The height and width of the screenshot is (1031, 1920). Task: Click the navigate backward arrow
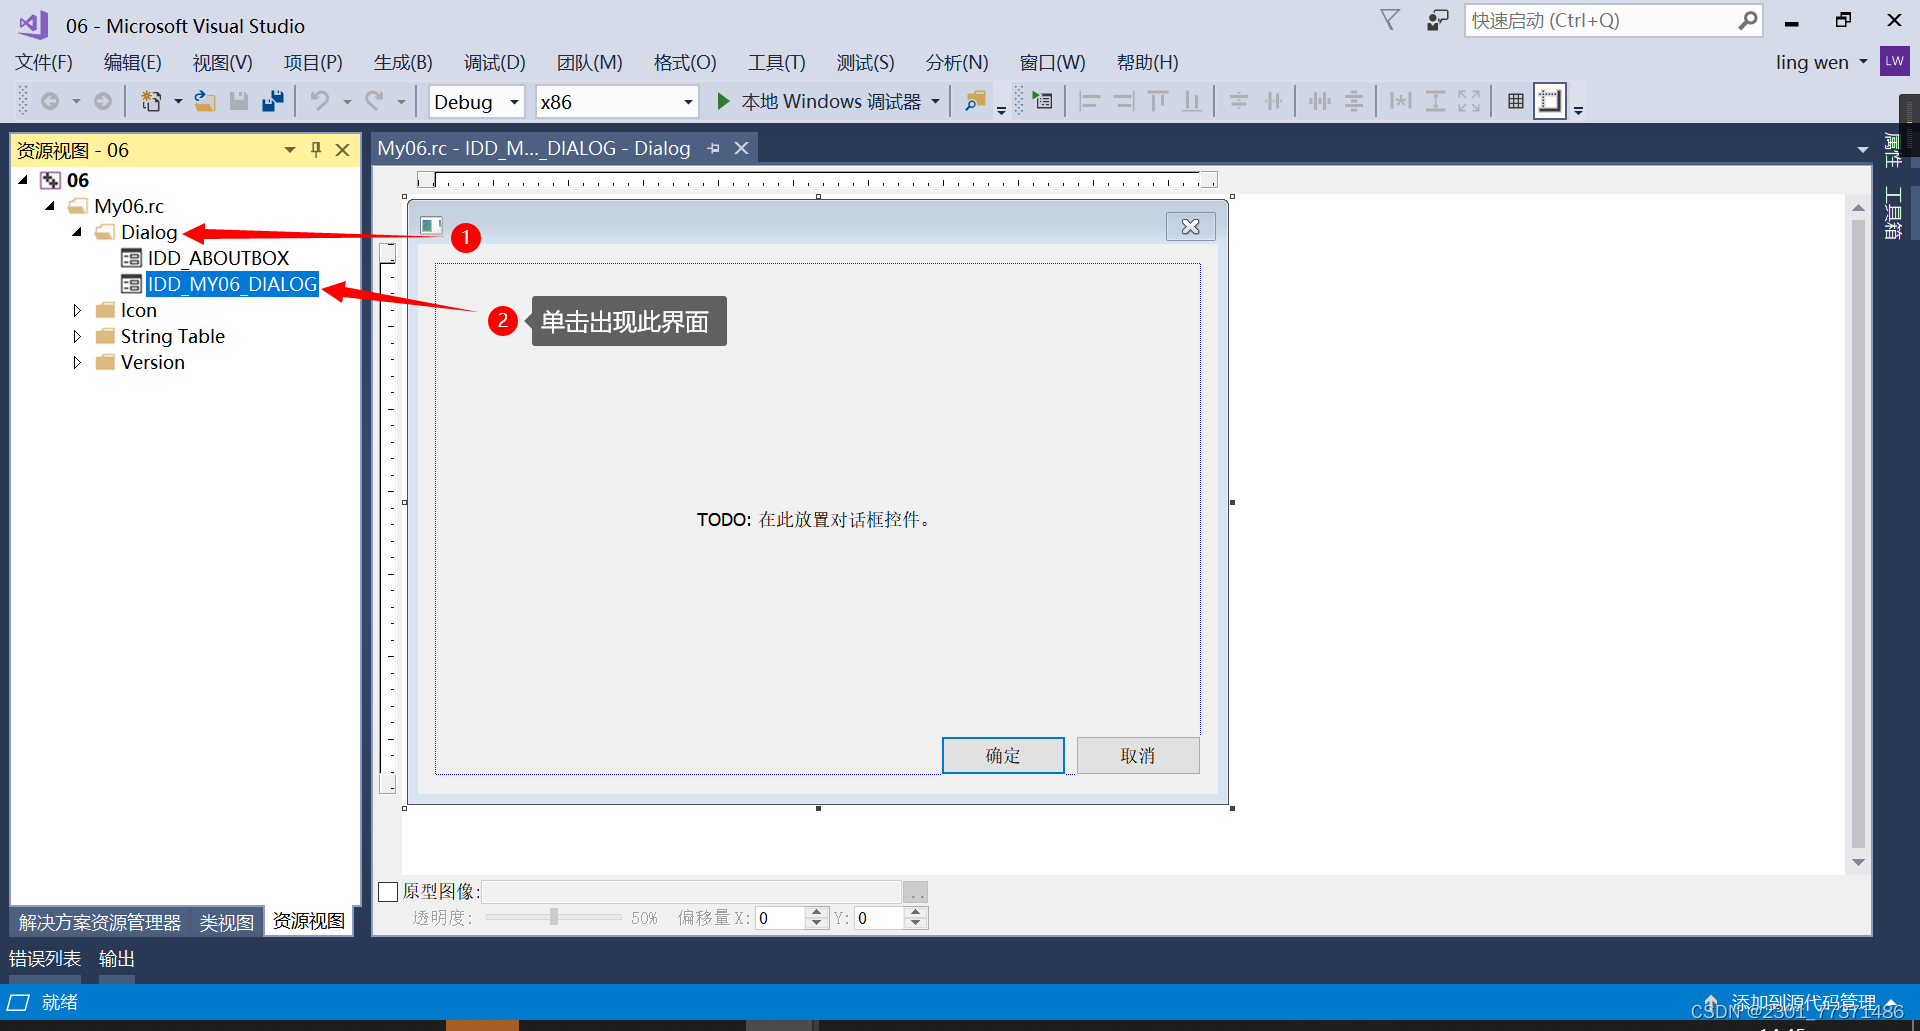[51, 101]
